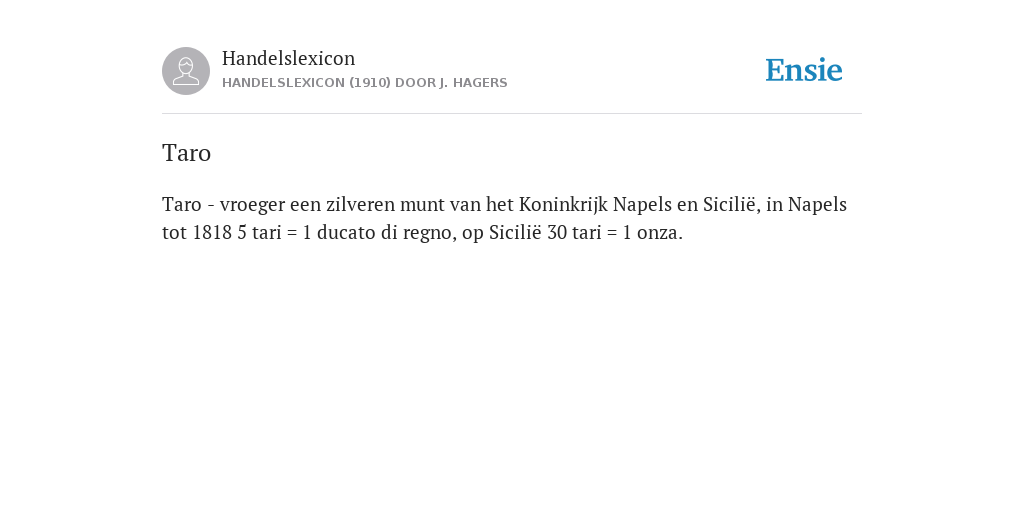This screenshot has height=512, width=1024.
Task: Click the horizontal divider under the header
Action: tap(512, 114)
